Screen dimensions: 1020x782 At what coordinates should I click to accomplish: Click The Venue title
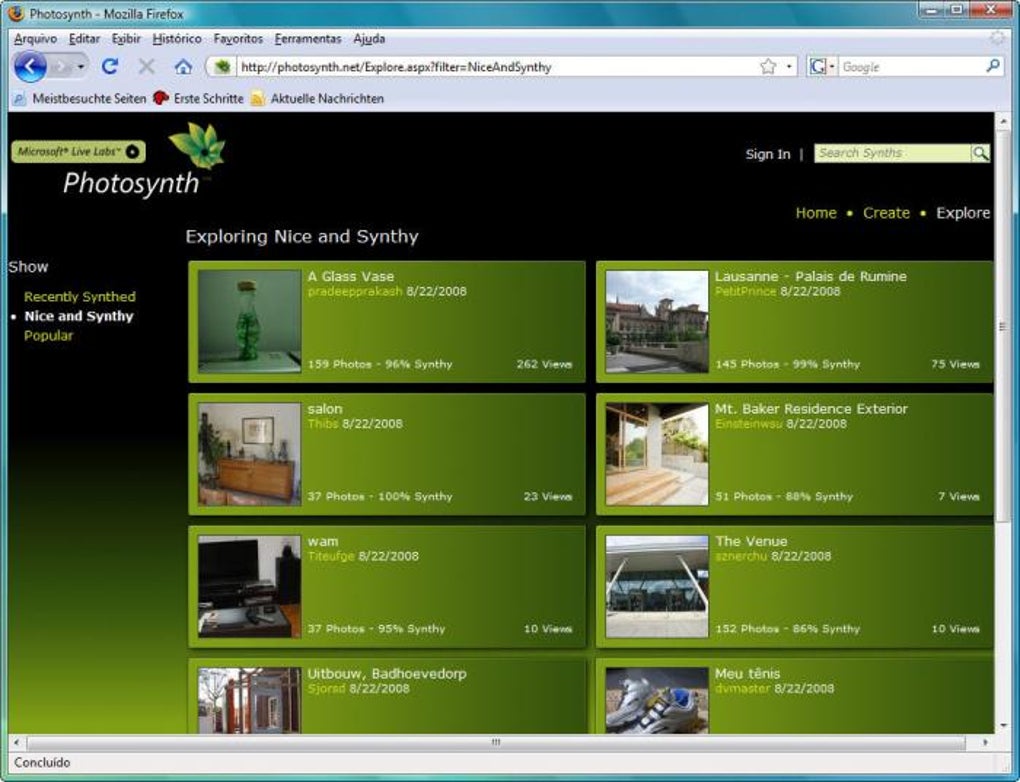(751, 541)
